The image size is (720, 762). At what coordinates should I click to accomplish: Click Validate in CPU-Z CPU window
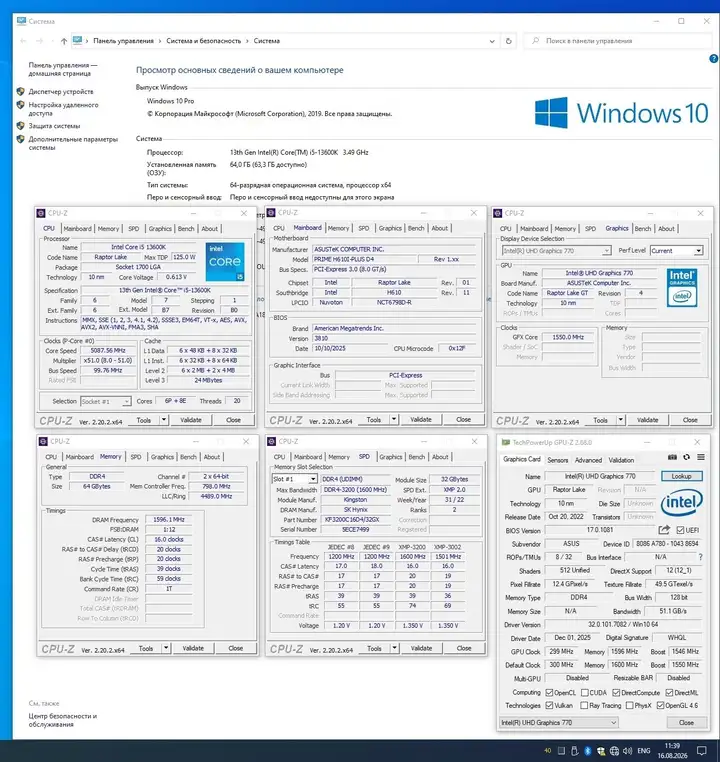click(191, 420)
